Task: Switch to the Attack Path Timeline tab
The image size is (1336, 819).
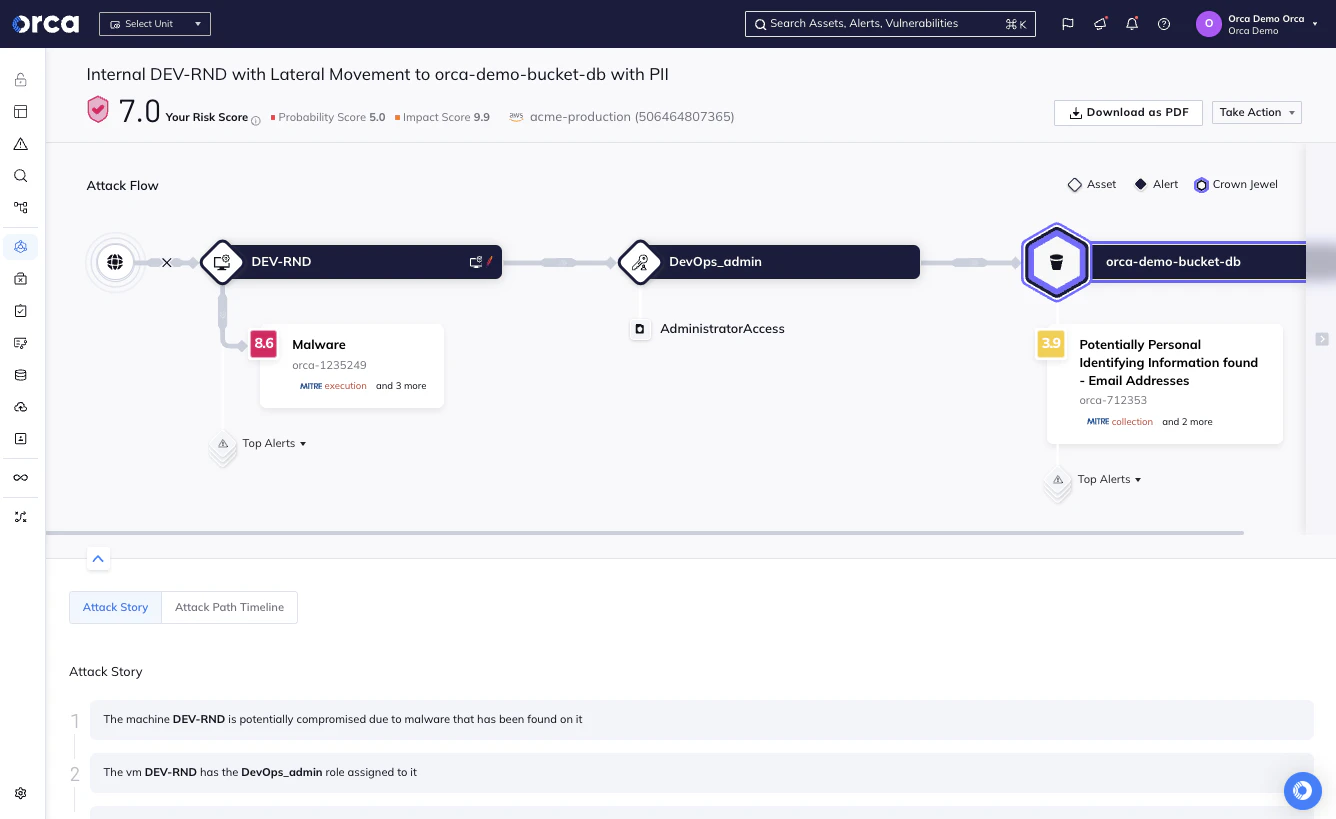Action: click(x=229, y=607)
